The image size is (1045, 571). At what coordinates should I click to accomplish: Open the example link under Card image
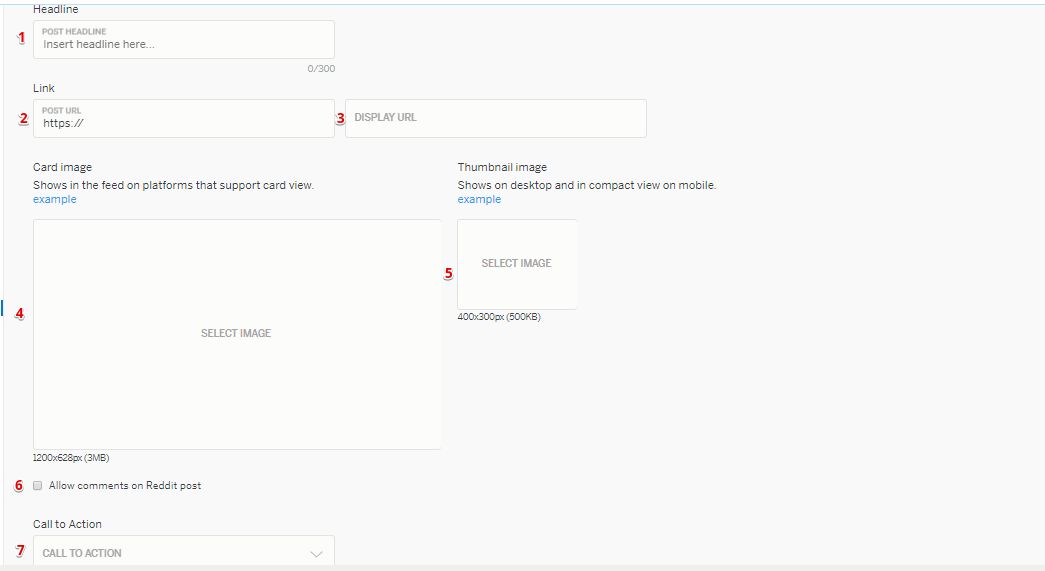pos(54,199)
